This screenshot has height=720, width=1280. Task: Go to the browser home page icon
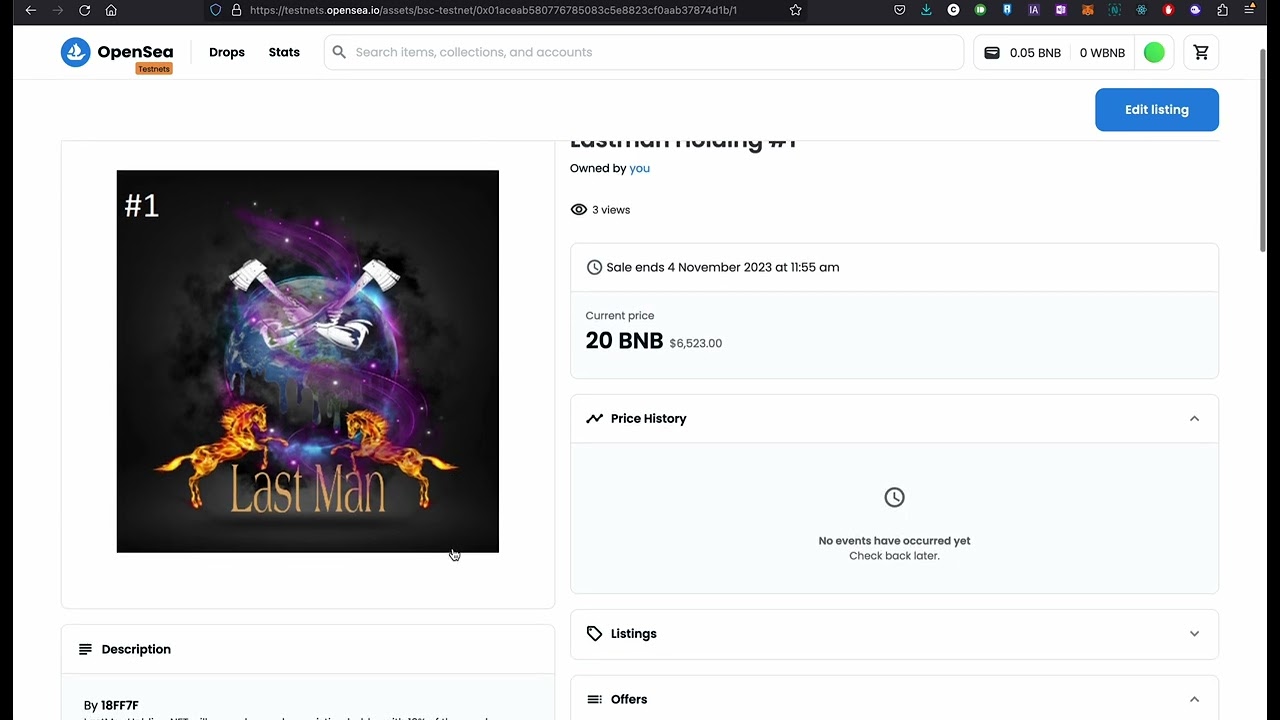[x=111, y=10]
